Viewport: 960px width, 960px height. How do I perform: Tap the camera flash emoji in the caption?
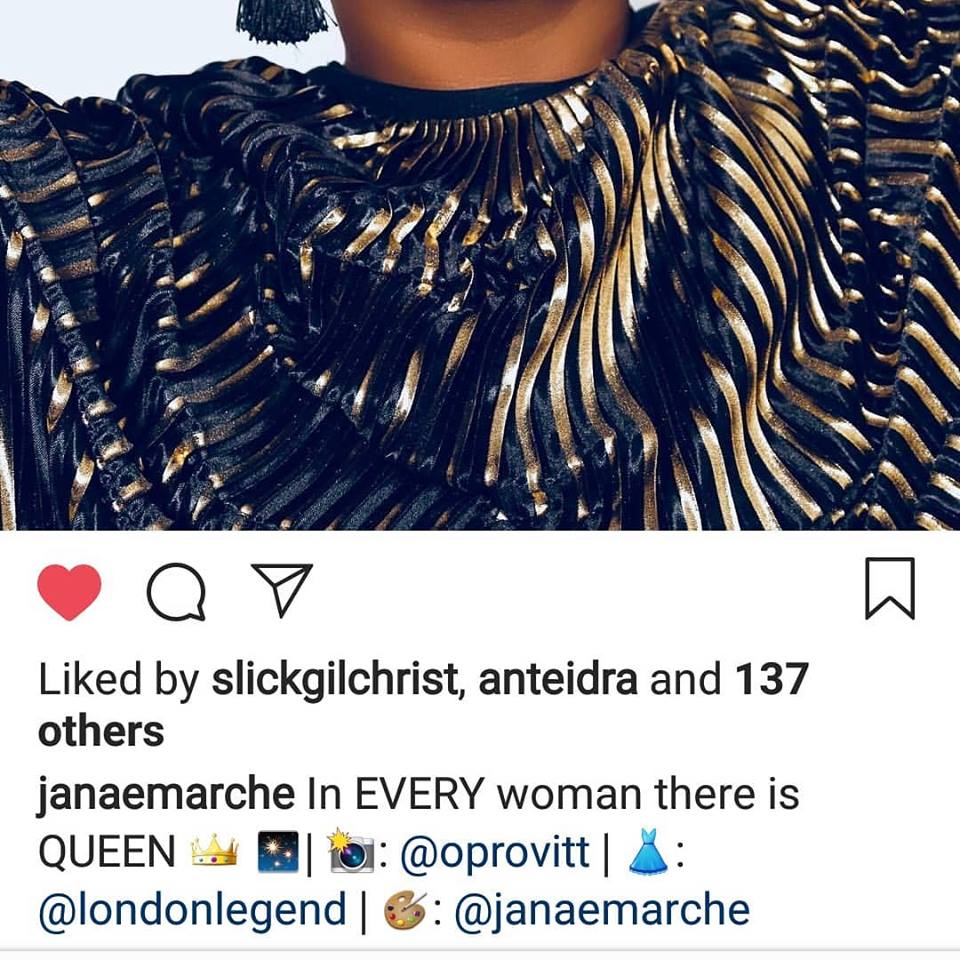351,850
